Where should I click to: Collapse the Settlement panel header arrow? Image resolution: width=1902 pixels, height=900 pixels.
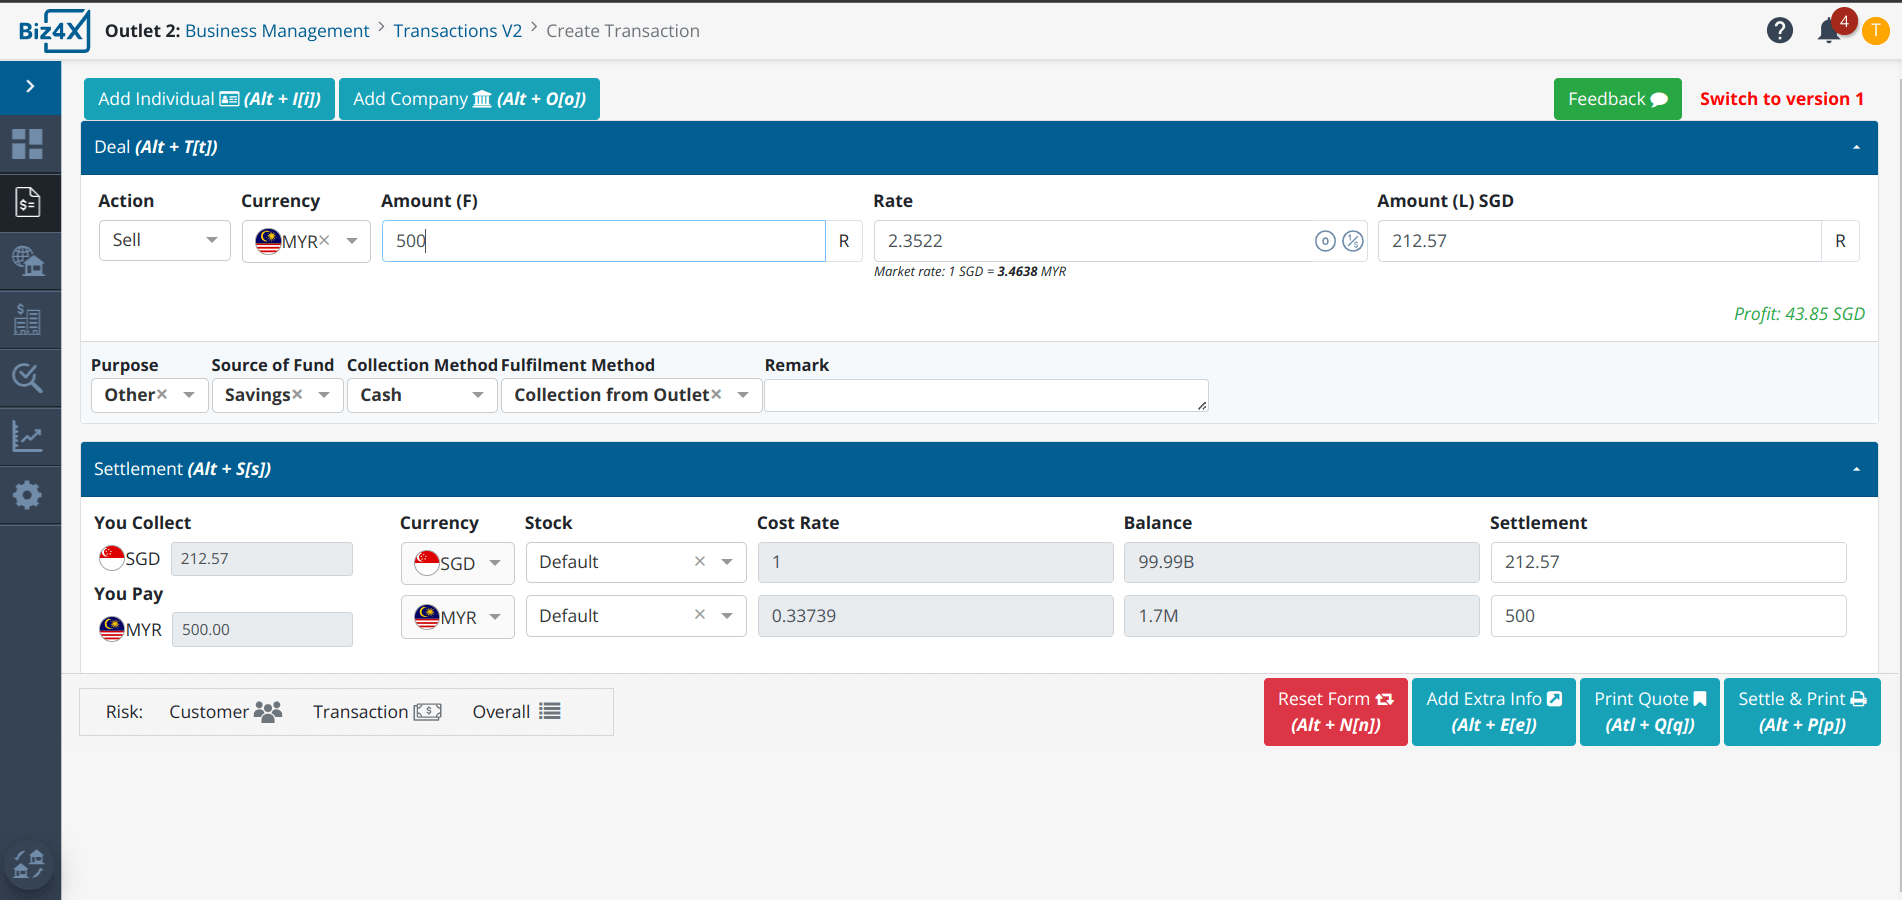tap(1856, 469)
